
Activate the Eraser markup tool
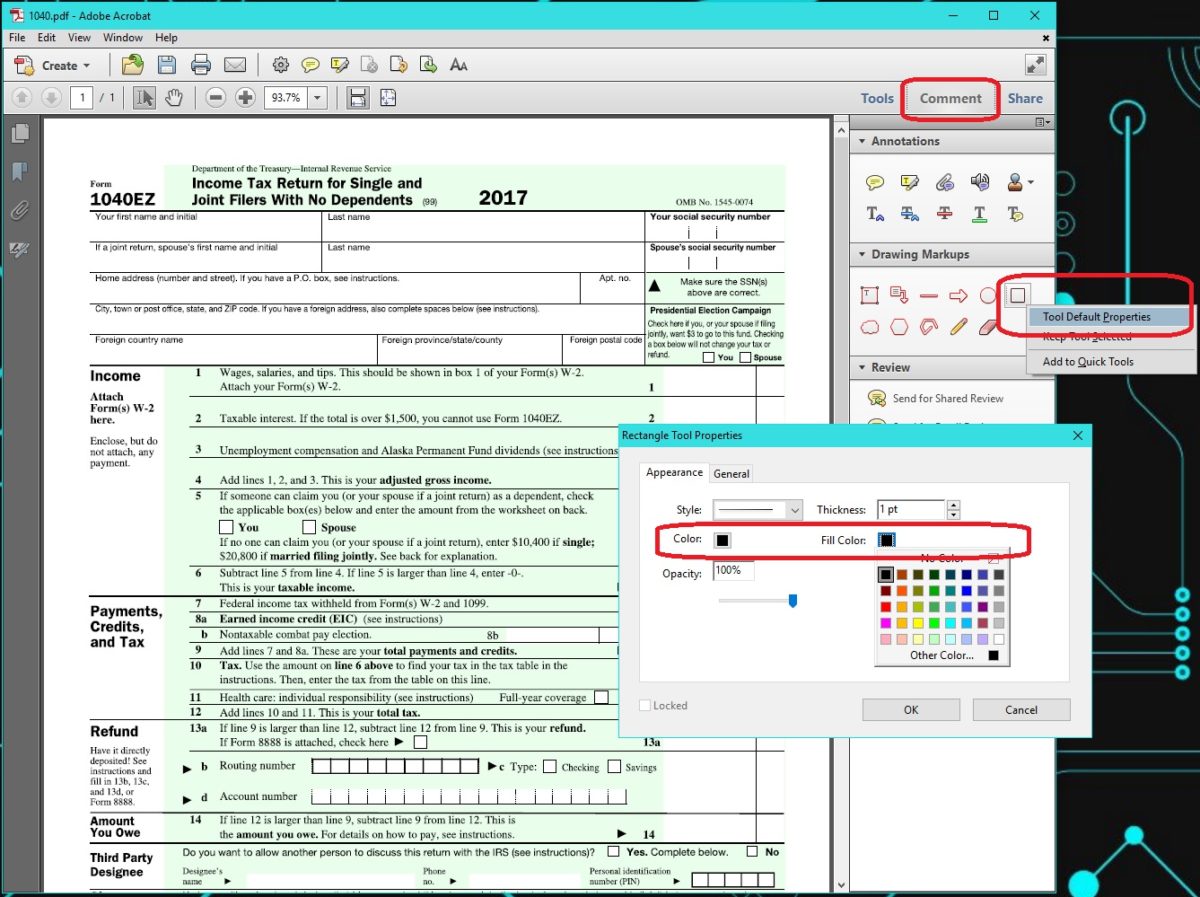coord(986,326)
